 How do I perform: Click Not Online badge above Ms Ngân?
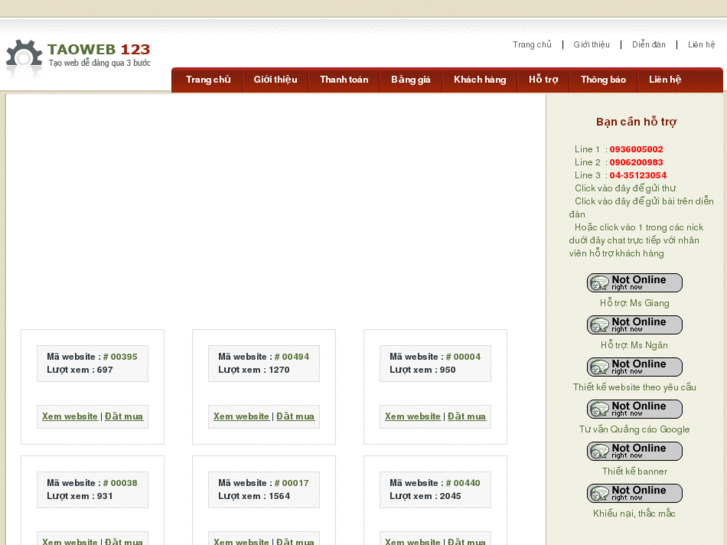[x=634, y=325]
